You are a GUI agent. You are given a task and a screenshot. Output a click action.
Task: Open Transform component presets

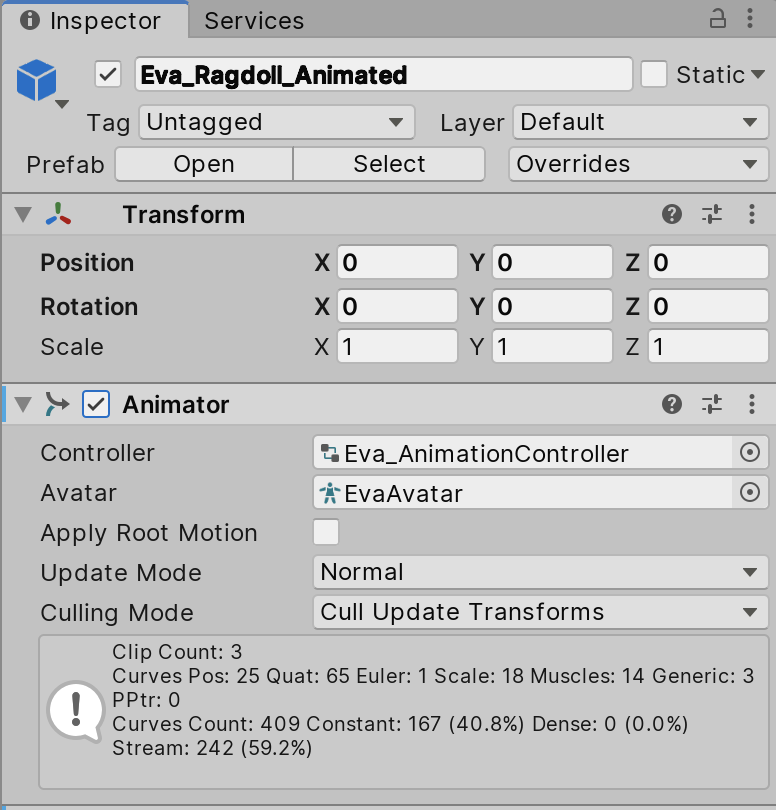point(712,214)
